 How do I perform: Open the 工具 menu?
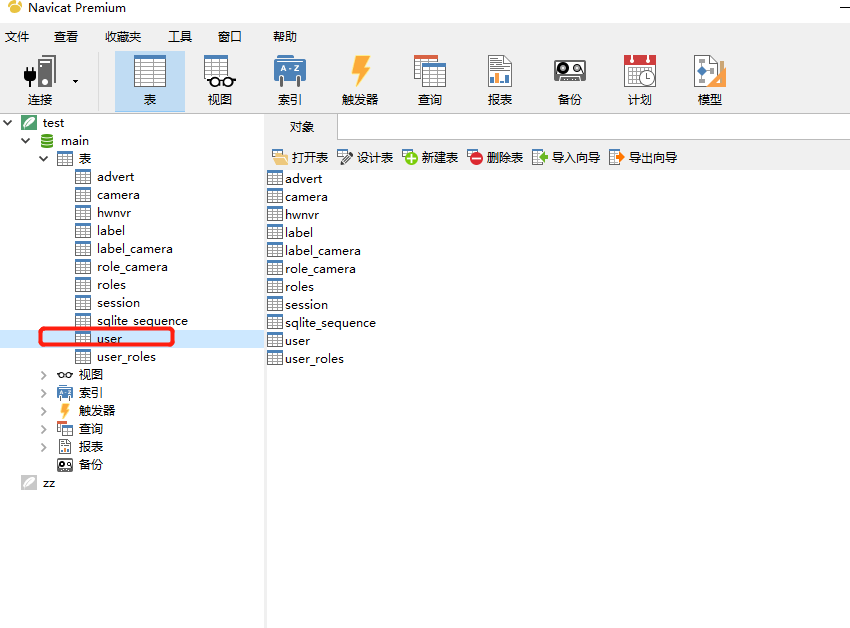(179, 36)
